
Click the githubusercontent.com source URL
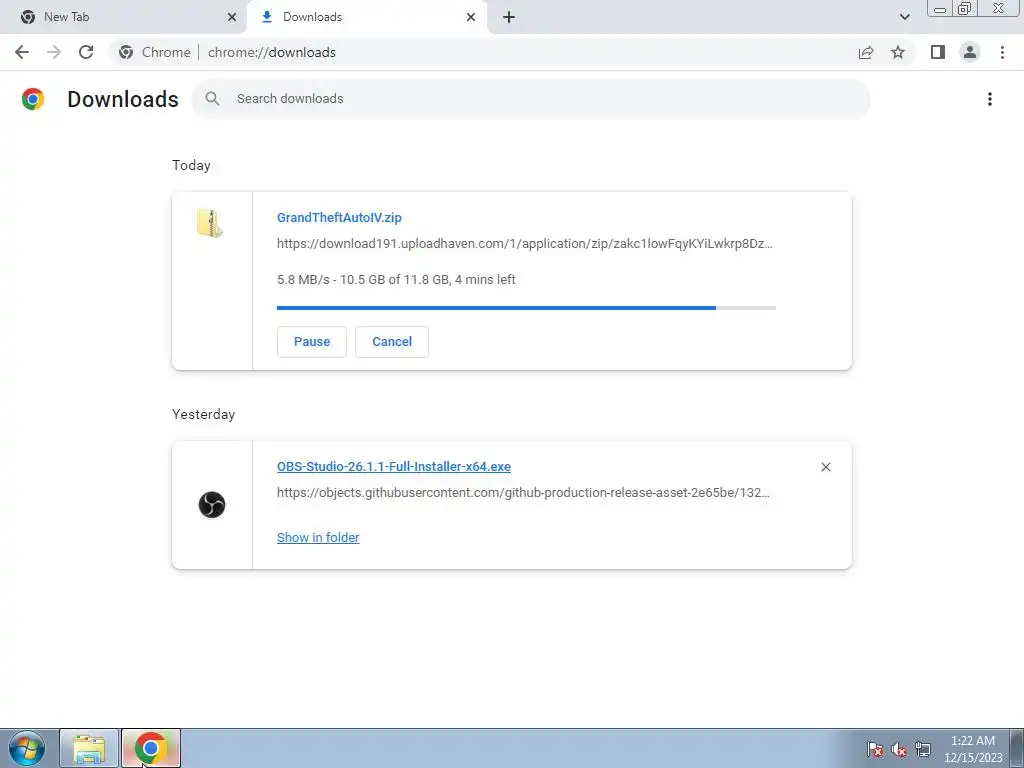(523, 492)
